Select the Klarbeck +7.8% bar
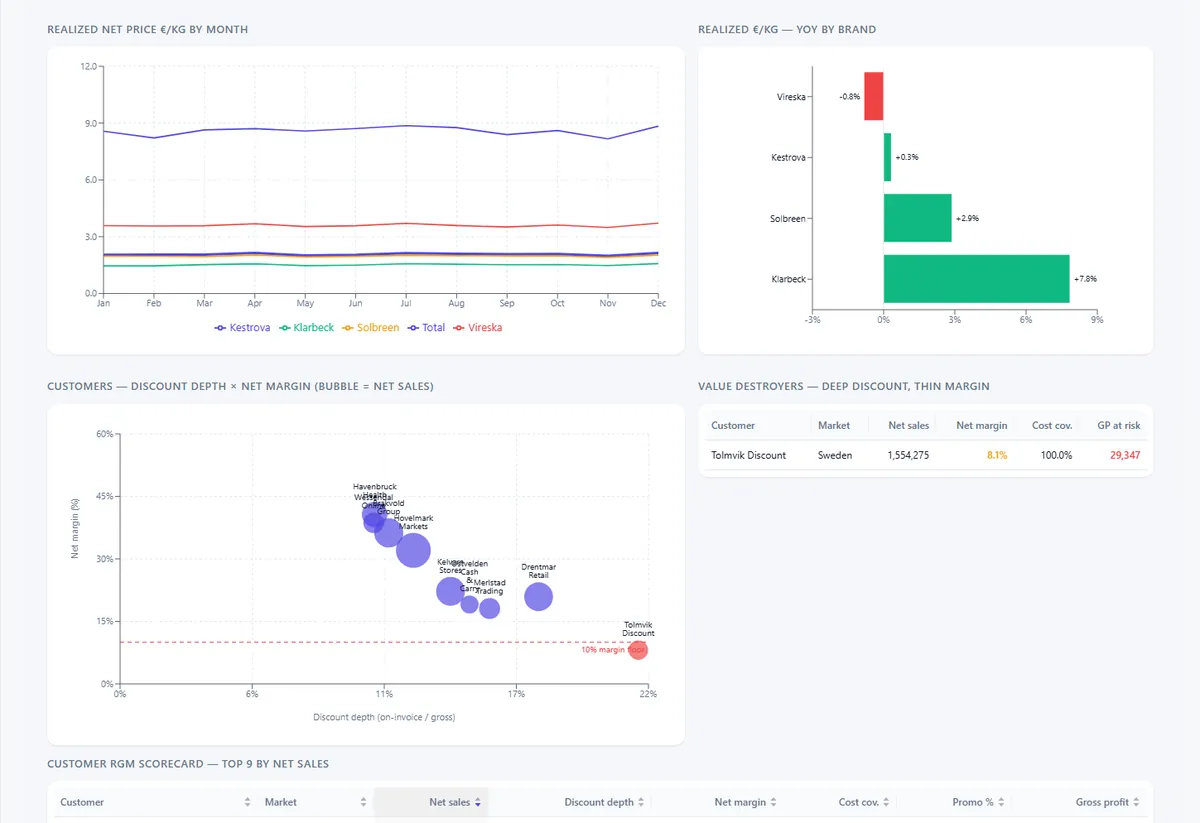 pos(976,279)
